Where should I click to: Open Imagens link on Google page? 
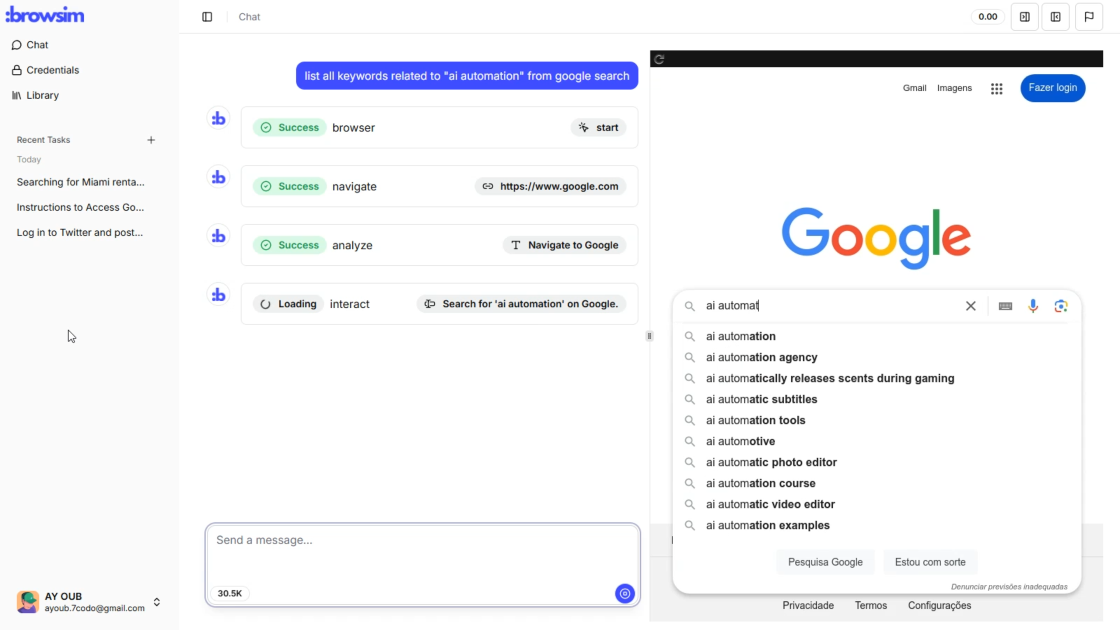pyautogui.click(x=954, y=88)
